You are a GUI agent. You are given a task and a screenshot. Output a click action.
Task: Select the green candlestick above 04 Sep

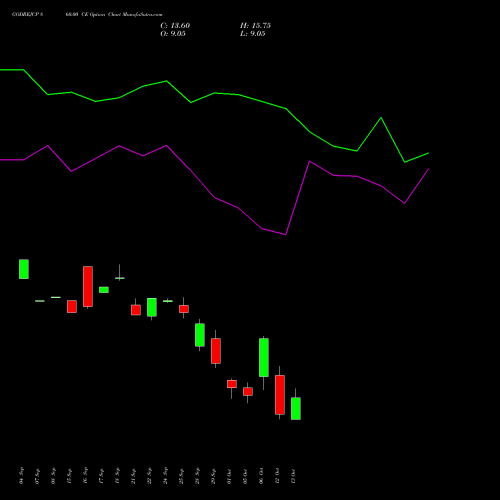tap(24, 269)
